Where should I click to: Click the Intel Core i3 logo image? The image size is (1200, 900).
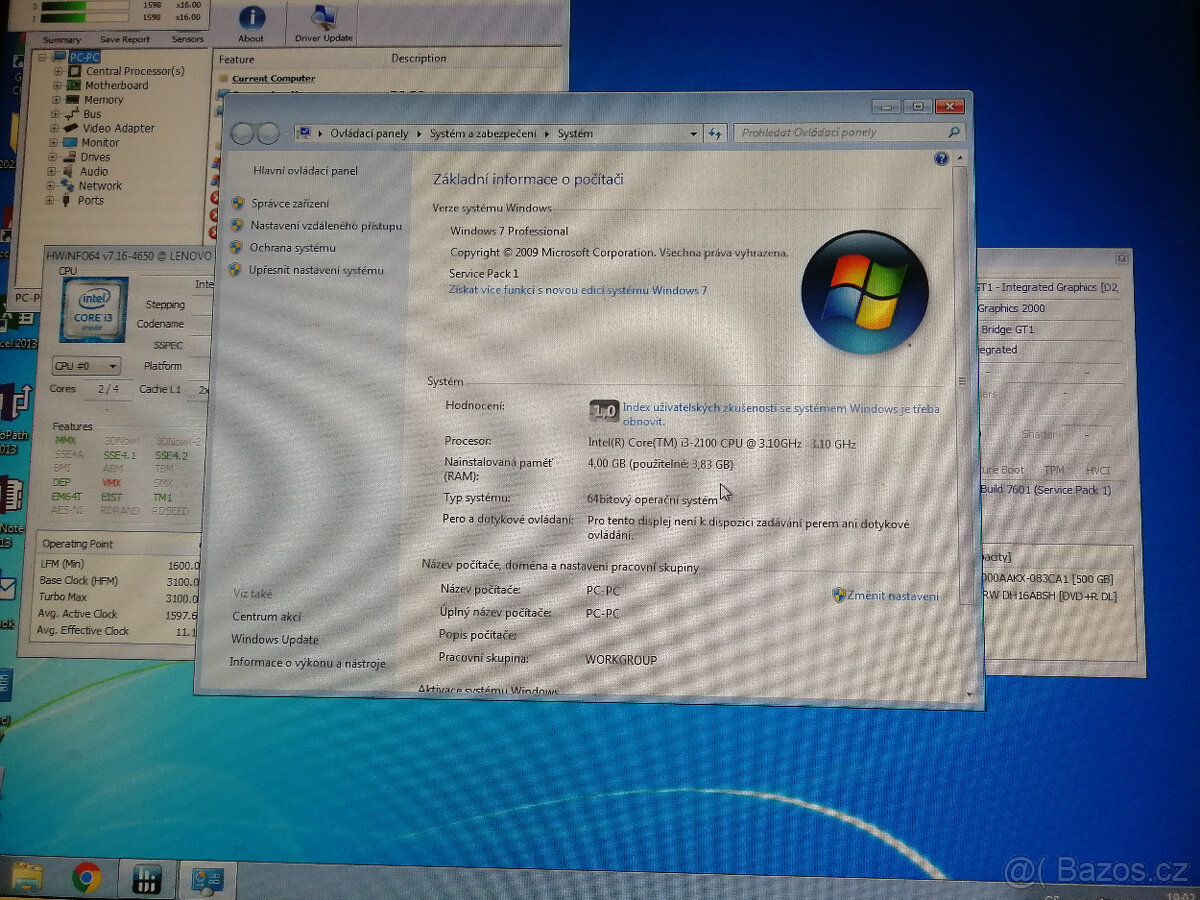point(94,310)
